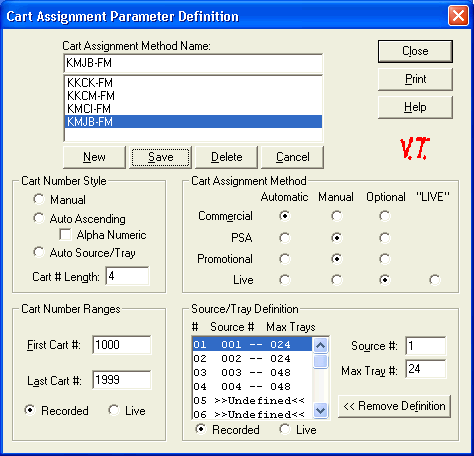This screenshot has width=474, height=456.
Task: Set Promotional to Automatic
Action: 285,259
